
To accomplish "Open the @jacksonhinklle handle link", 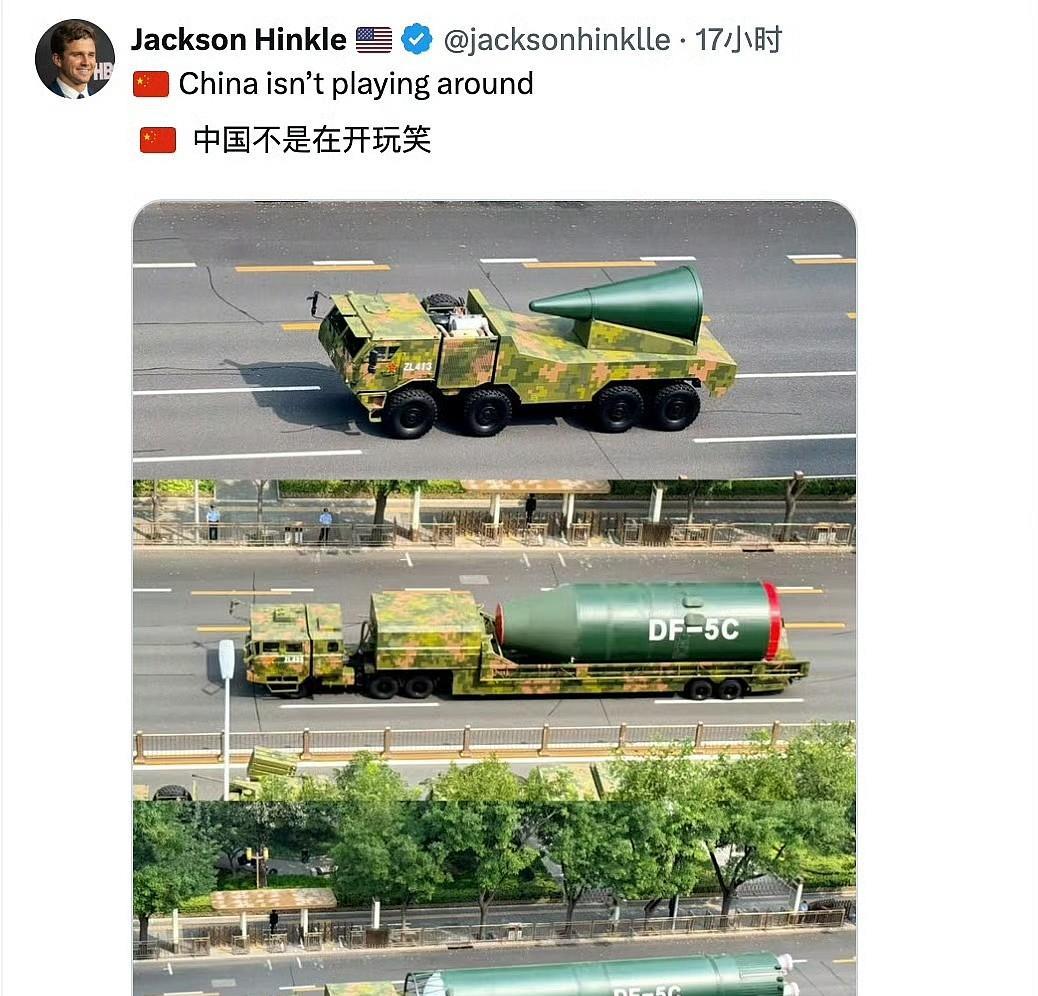I will tap(557, 40).
